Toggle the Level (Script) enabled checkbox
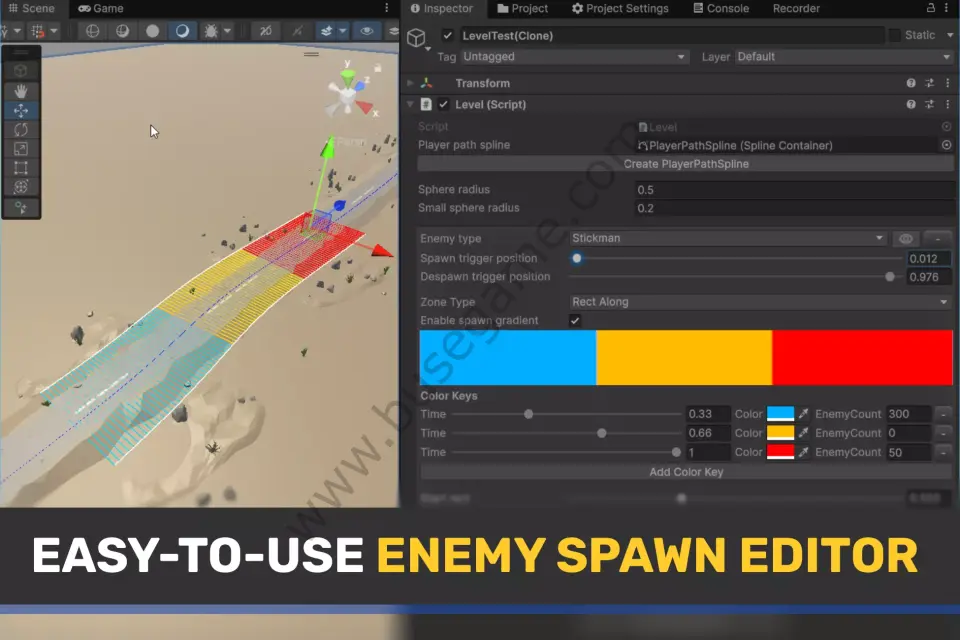960x640 pixels. coord(444,104)
